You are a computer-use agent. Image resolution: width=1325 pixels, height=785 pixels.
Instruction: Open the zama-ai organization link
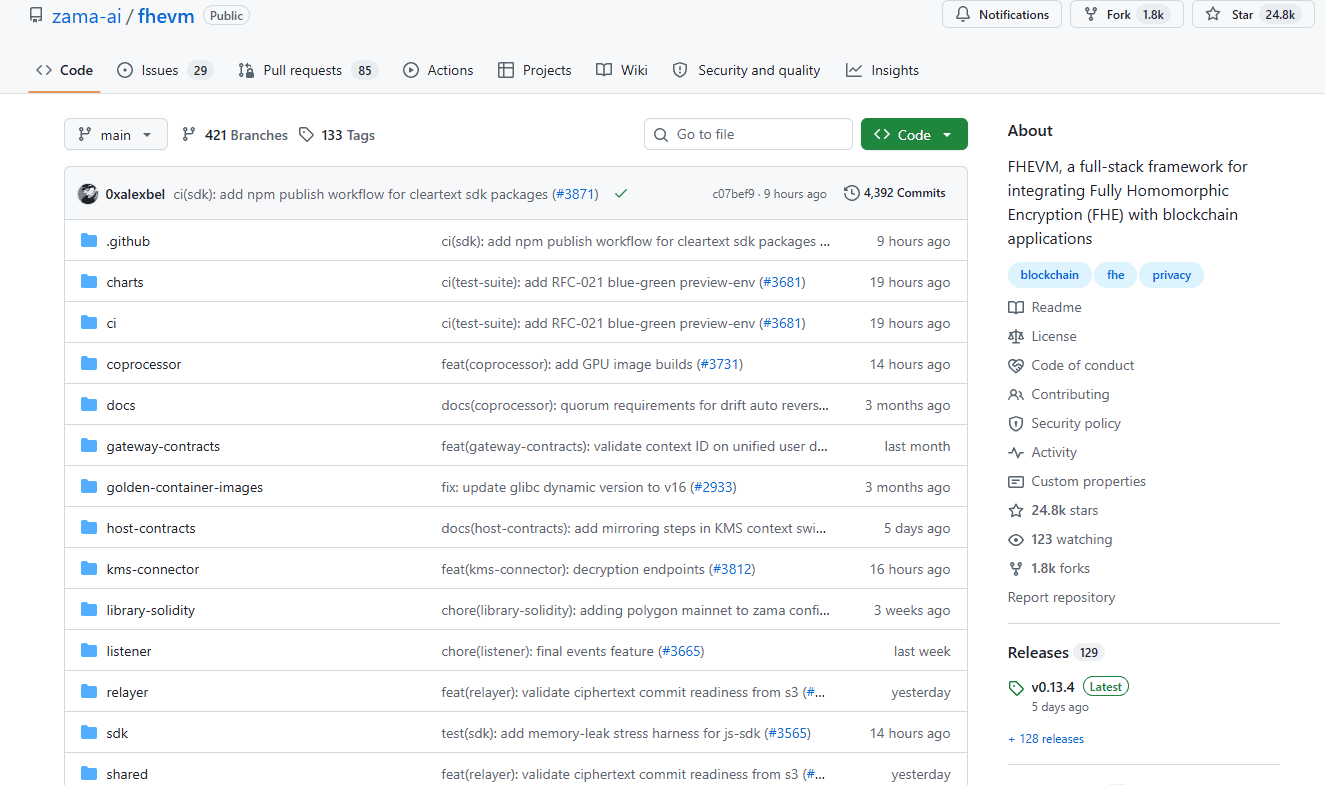[x=87, y=15]
